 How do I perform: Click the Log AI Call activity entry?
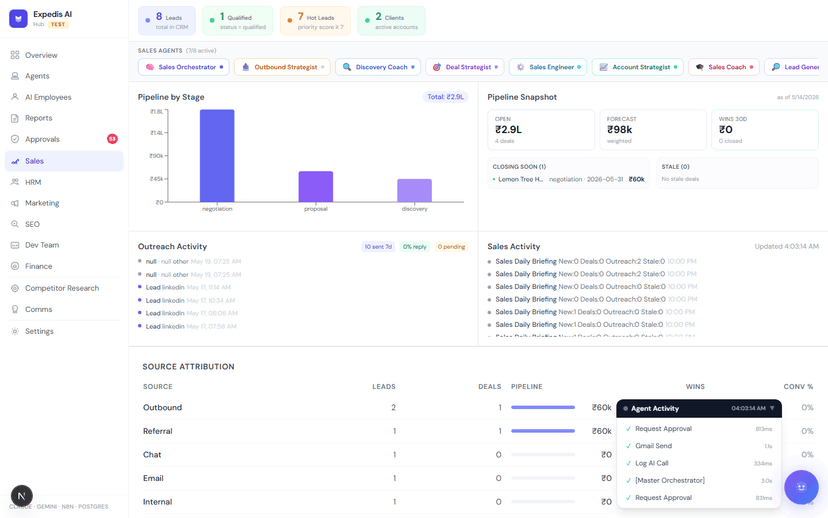tap(699, 463)
